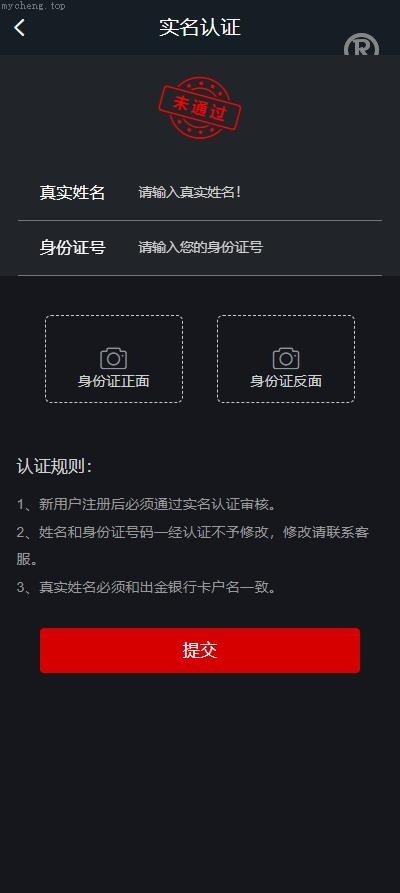
Task: Click the 实名认证 page title
Action: 200,27
